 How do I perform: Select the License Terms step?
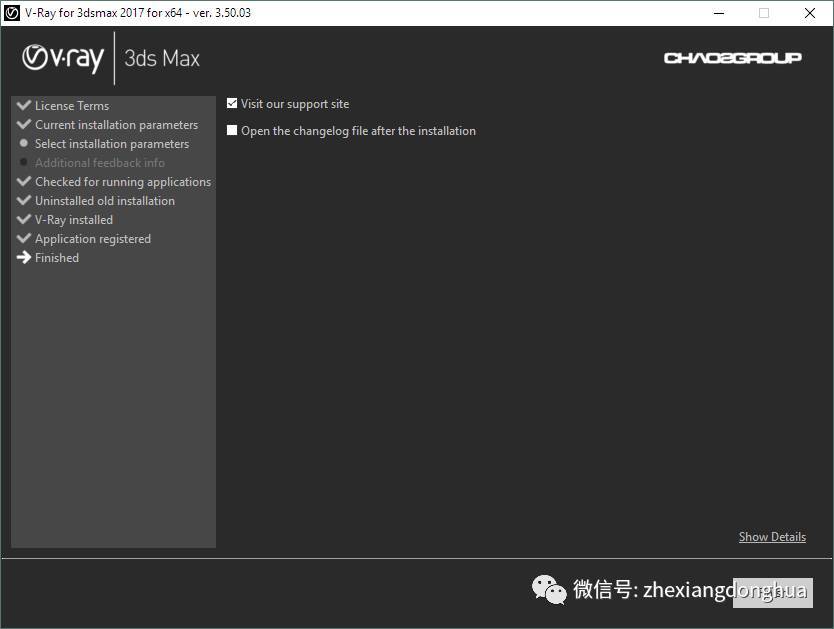coord(72,105)
